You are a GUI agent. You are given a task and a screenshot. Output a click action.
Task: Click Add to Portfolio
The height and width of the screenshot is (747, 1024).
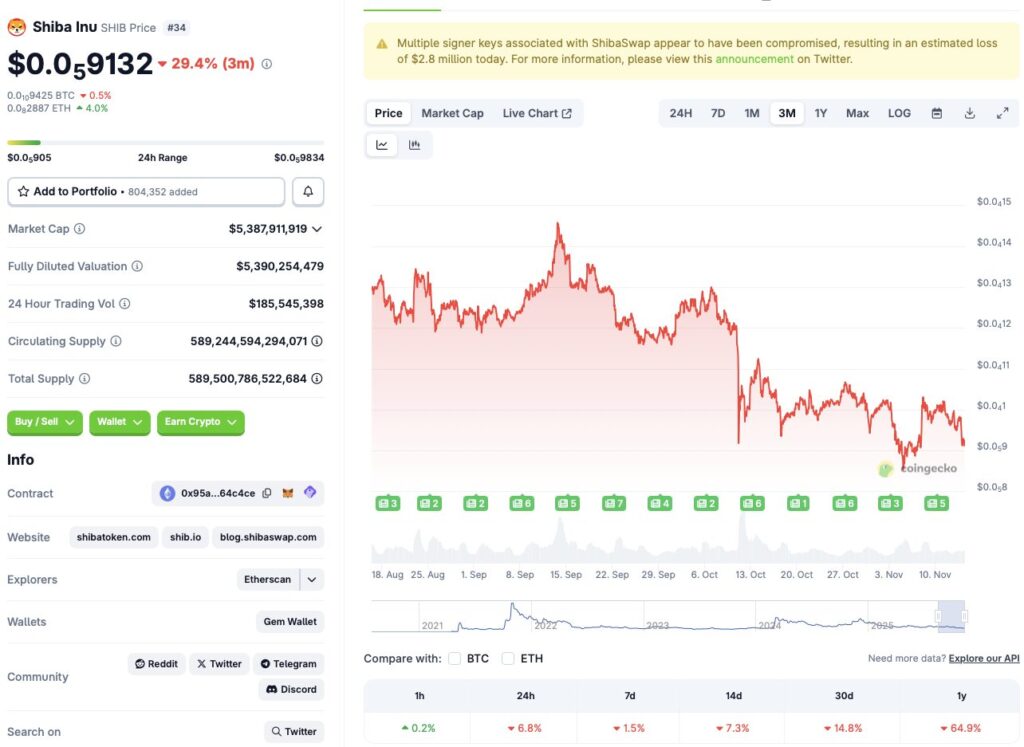click(x=146, y=190)
